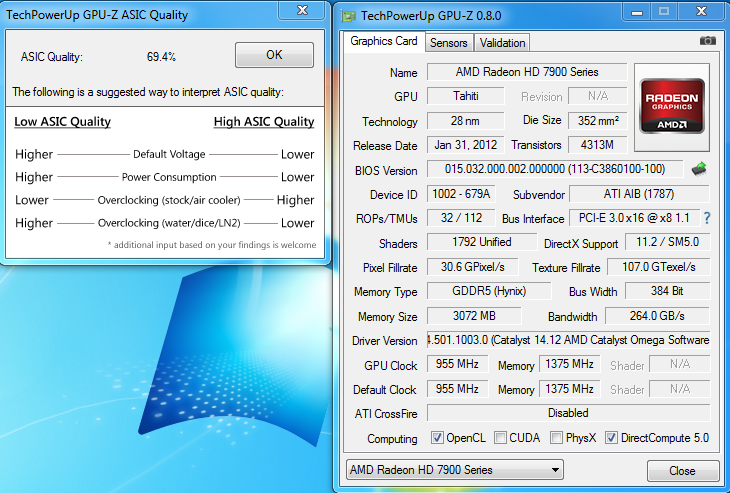Image resolution: width=730 pixels, height=493 pixels.
Task: Click the Overclocking (stock/air cooler) label
Action: (169, 200)
